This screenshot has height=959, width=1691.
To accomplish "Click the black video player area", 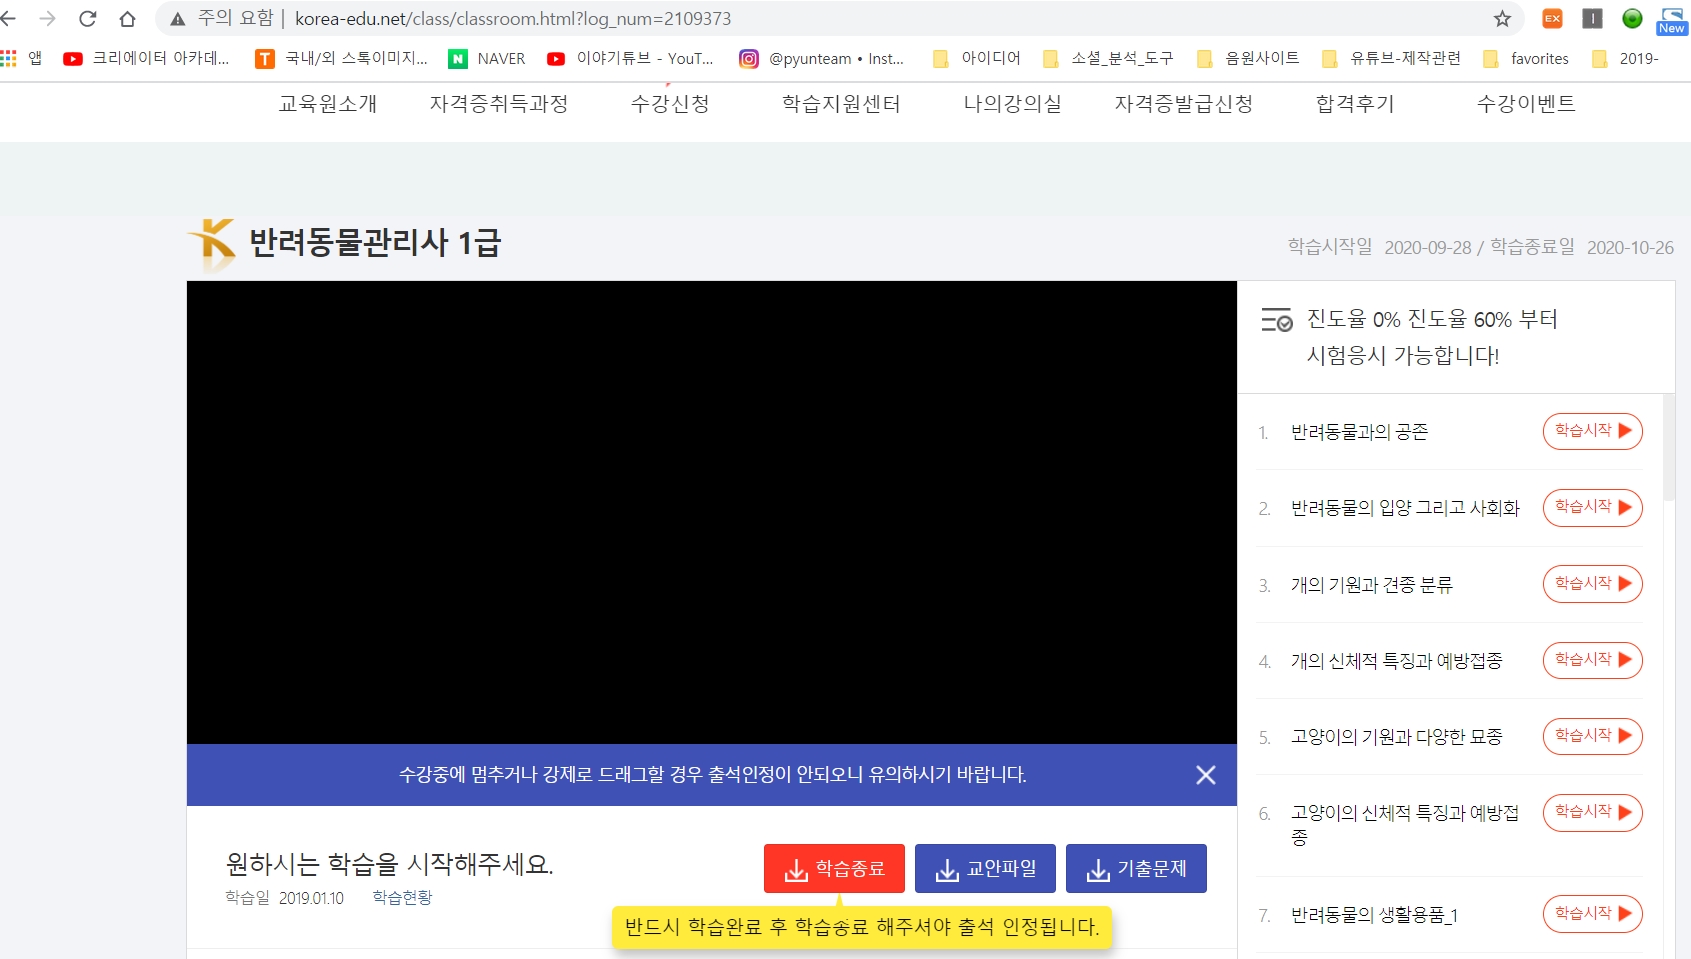I will pyautogui.click(x=712, y=512).
